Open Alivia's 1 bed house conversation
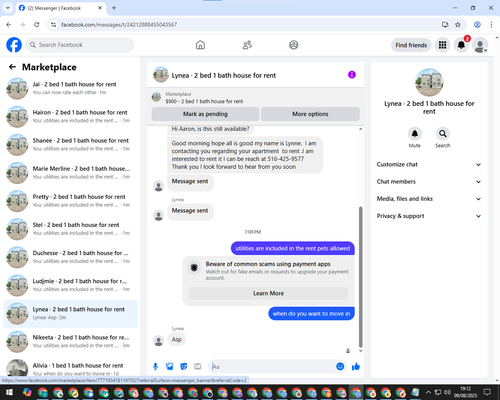 (70, 368)
